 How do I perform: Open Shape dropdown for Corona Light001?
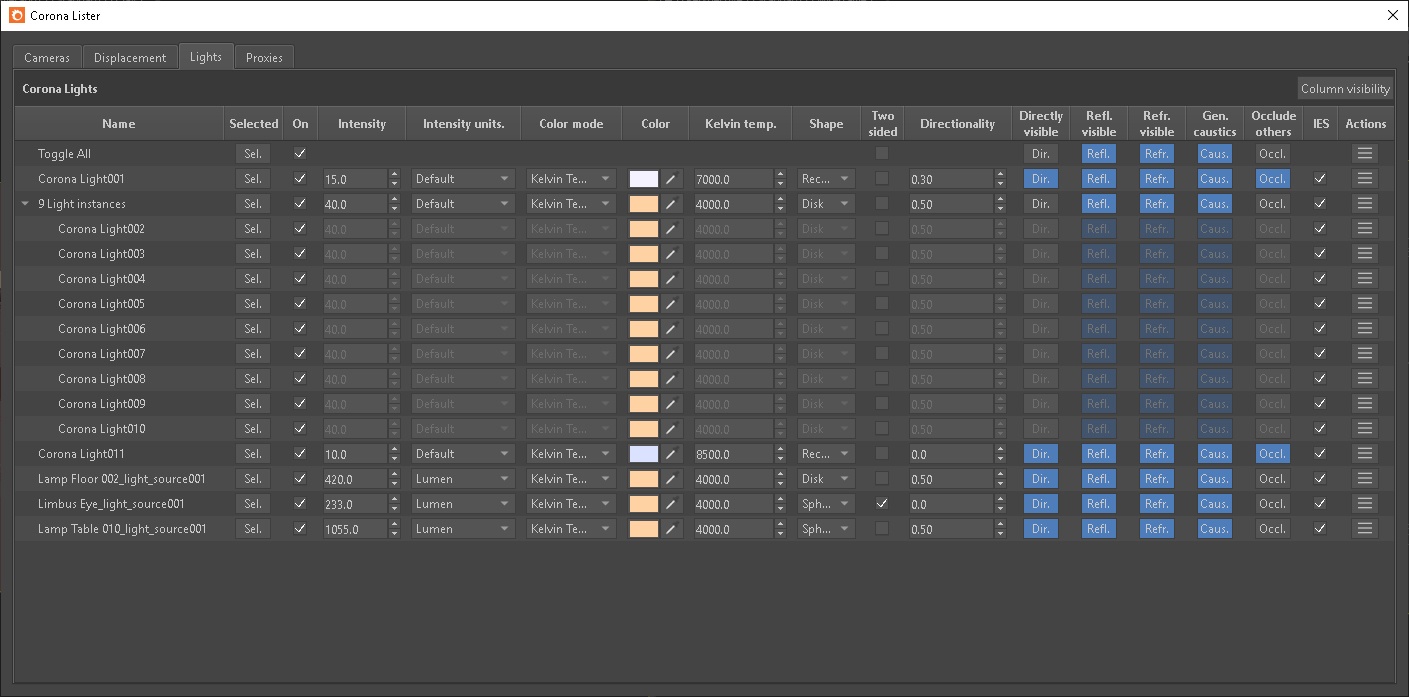pyautogui.click(x=826, y=179)
